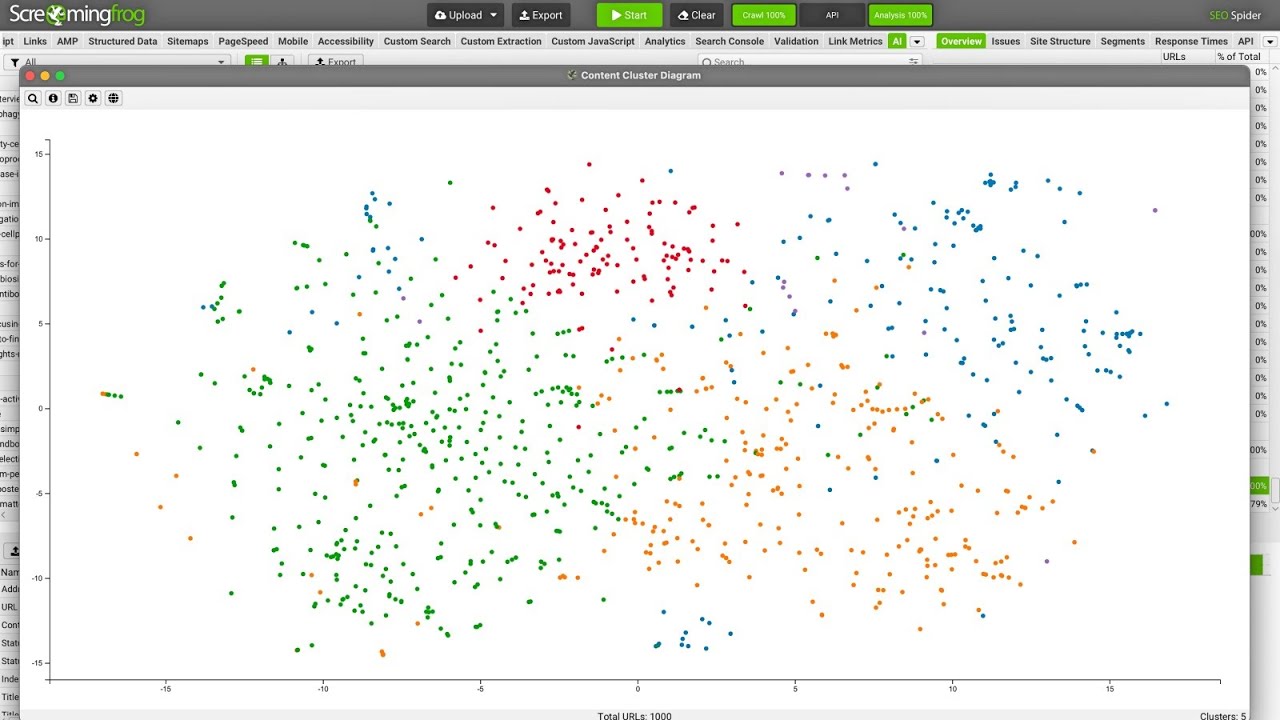Open Custom JavaScript tab

tap(593, 41)
